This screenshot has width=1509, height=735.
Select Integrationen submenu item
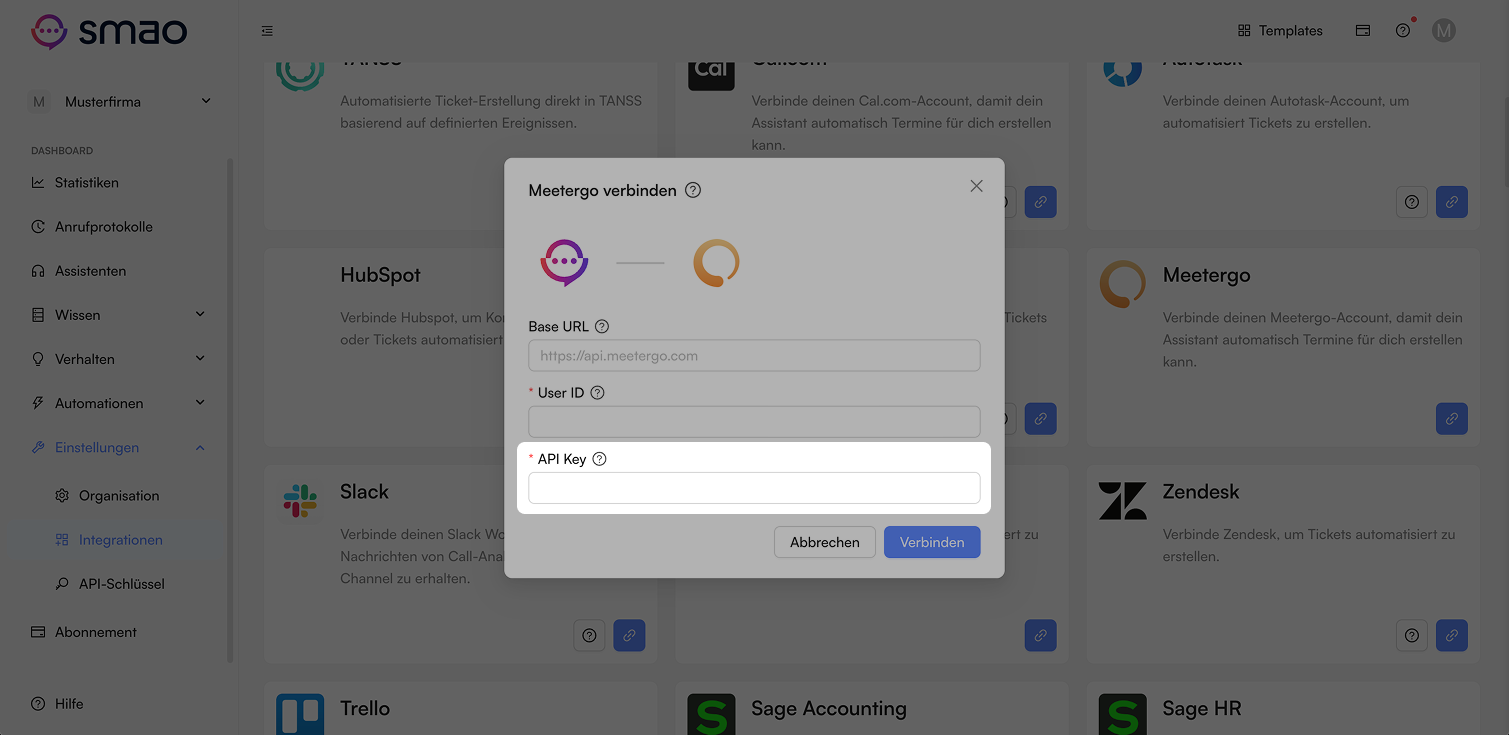pos(120,540)
